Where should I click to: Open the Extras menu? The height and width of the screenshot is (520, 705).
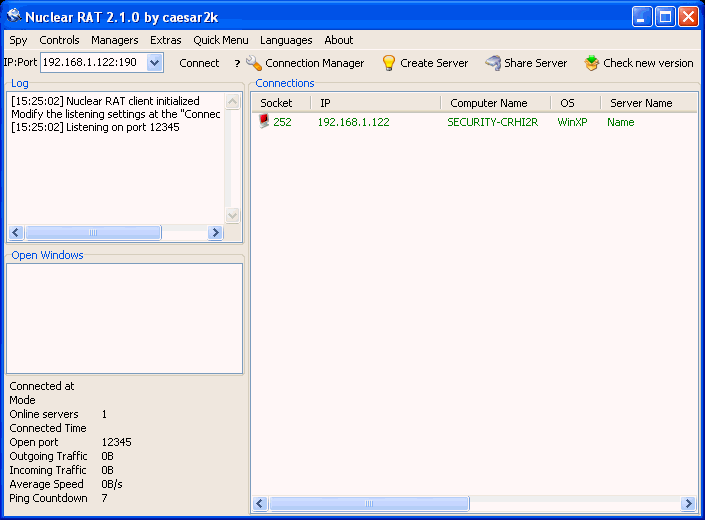166,40
